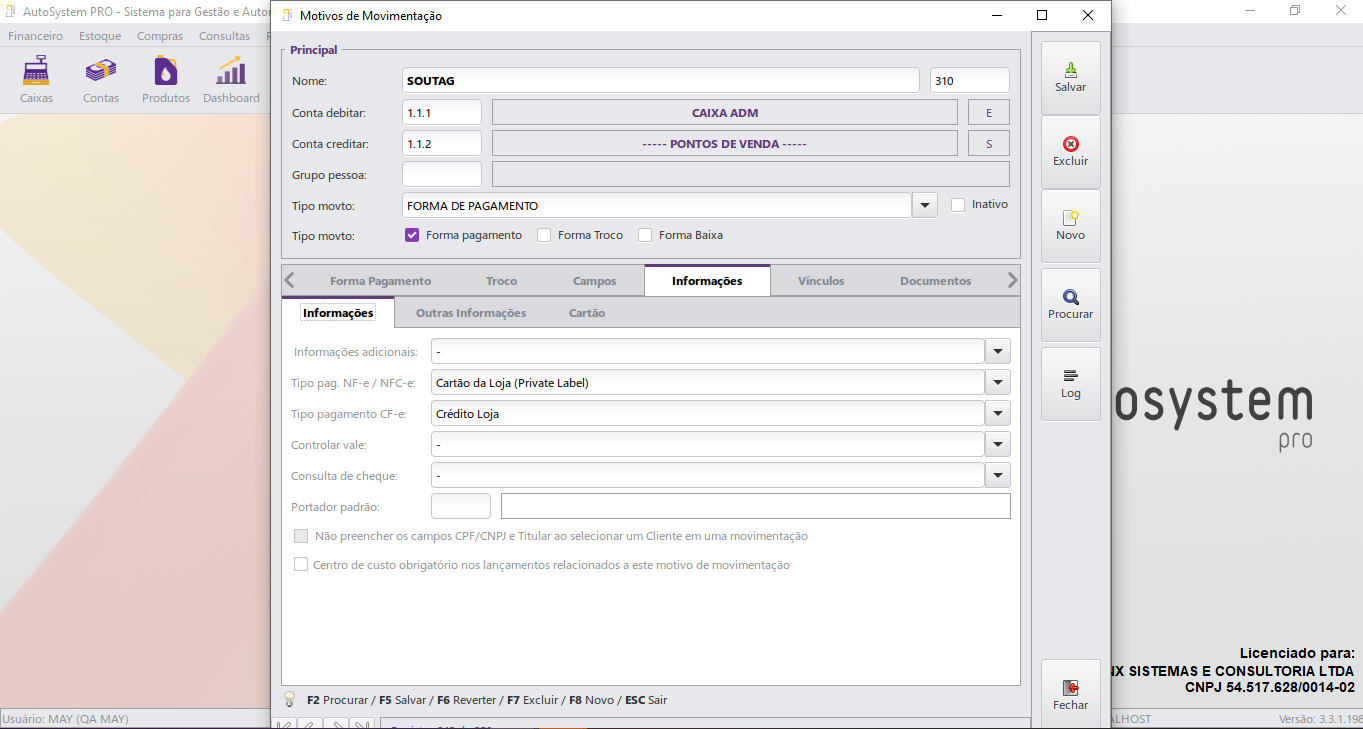Click the Salvar button
Screen dimensions: 1363x729
coord(1070,78)
